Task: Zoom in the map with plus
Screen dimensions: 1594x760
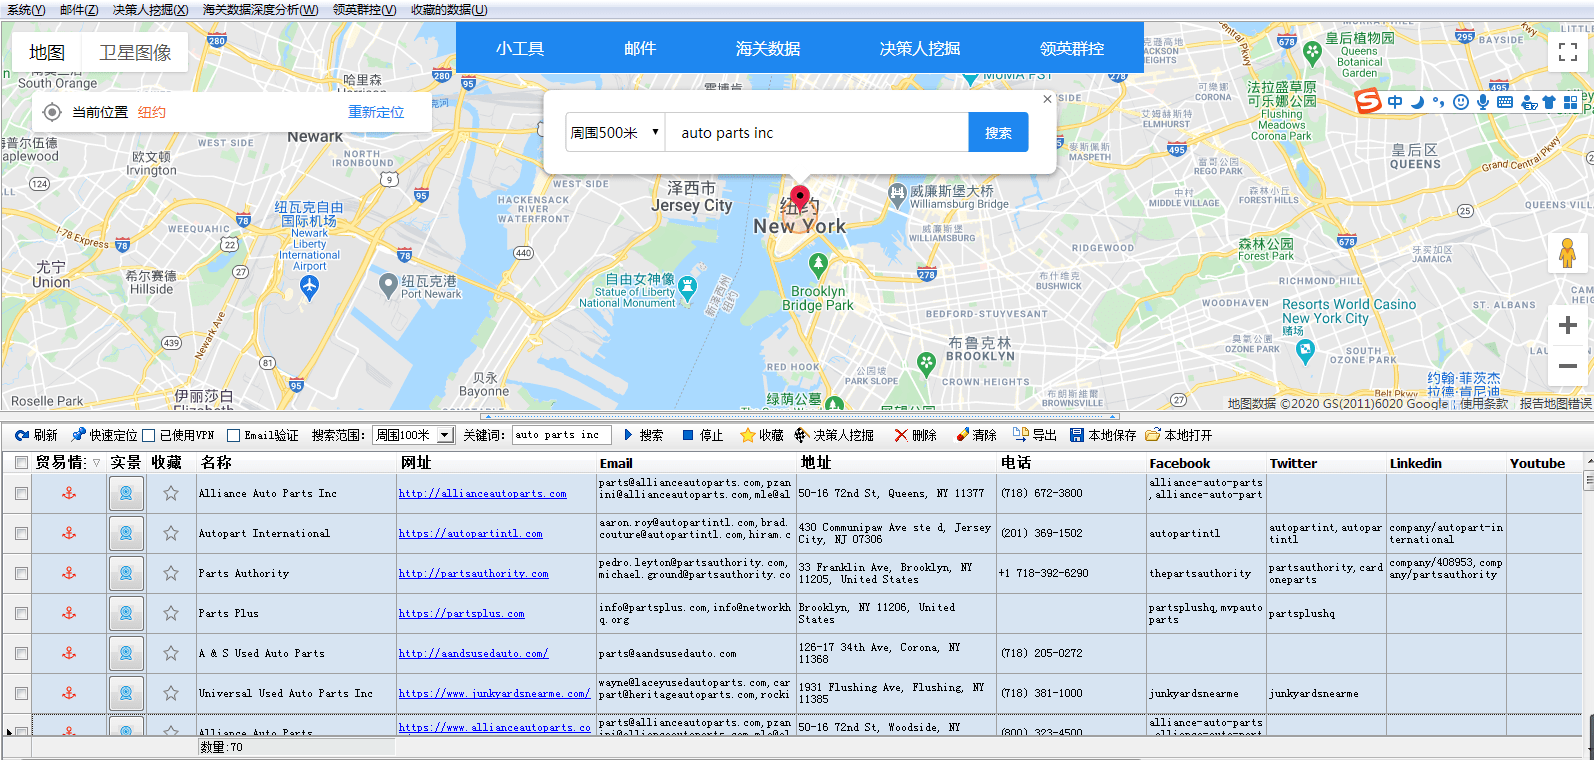Action: click(1568, 325)
